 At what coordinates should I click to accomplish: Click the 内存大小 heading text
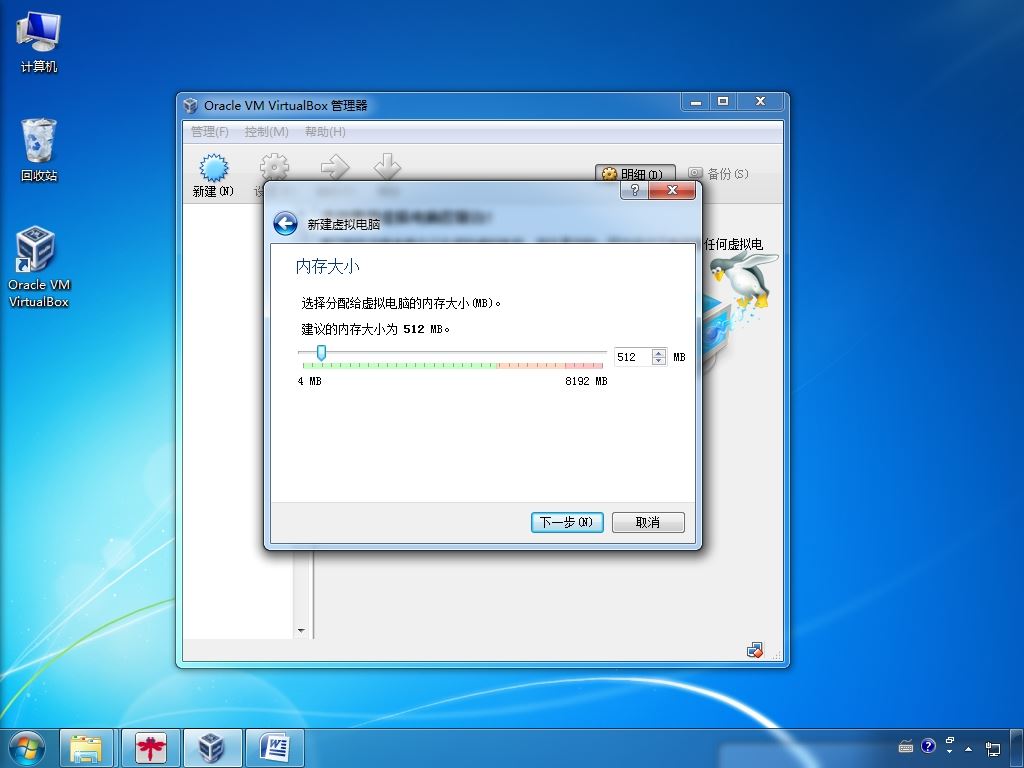click(327, 266)
